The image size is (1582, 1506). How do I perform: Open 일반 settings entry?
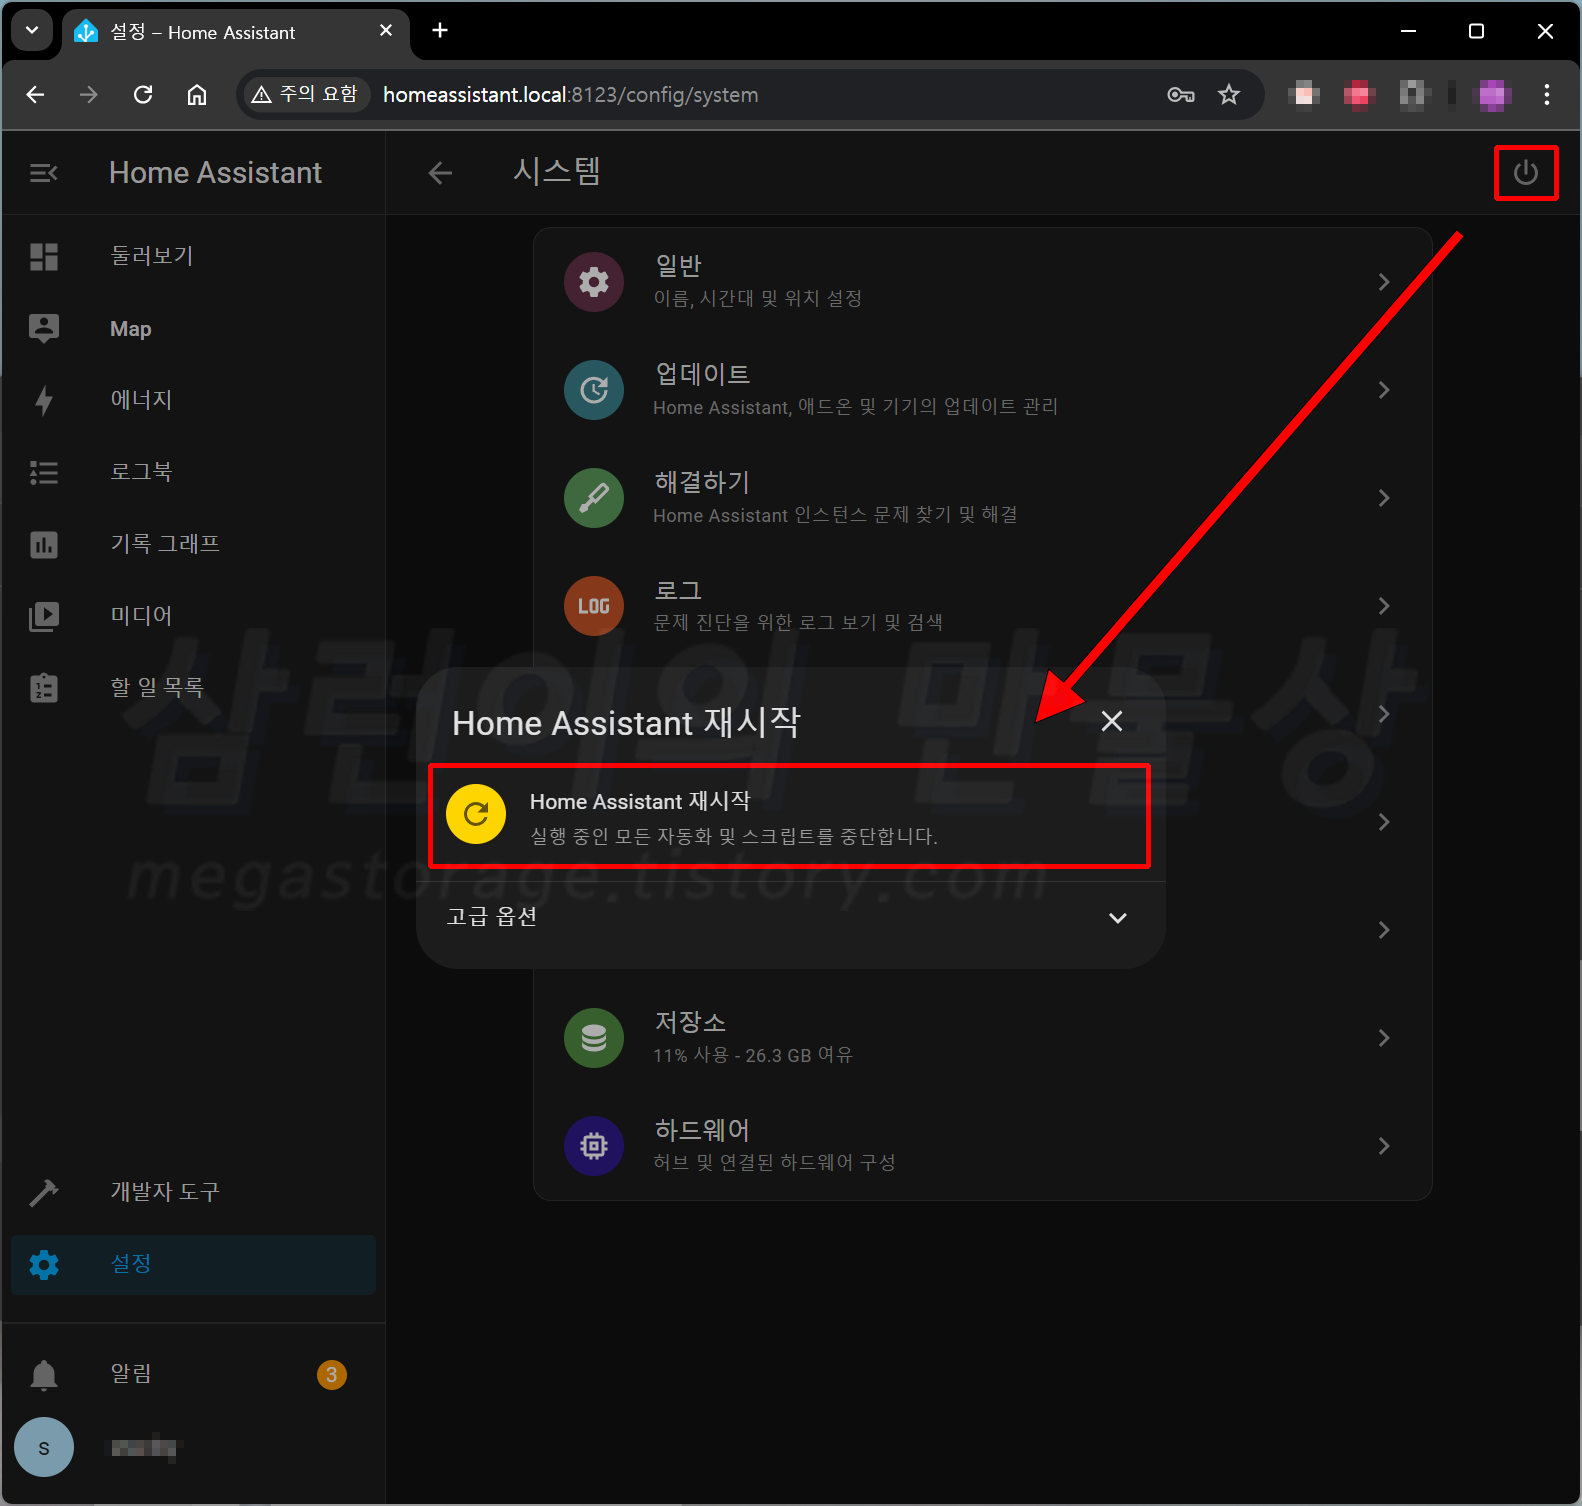click(x=983, y=282)
